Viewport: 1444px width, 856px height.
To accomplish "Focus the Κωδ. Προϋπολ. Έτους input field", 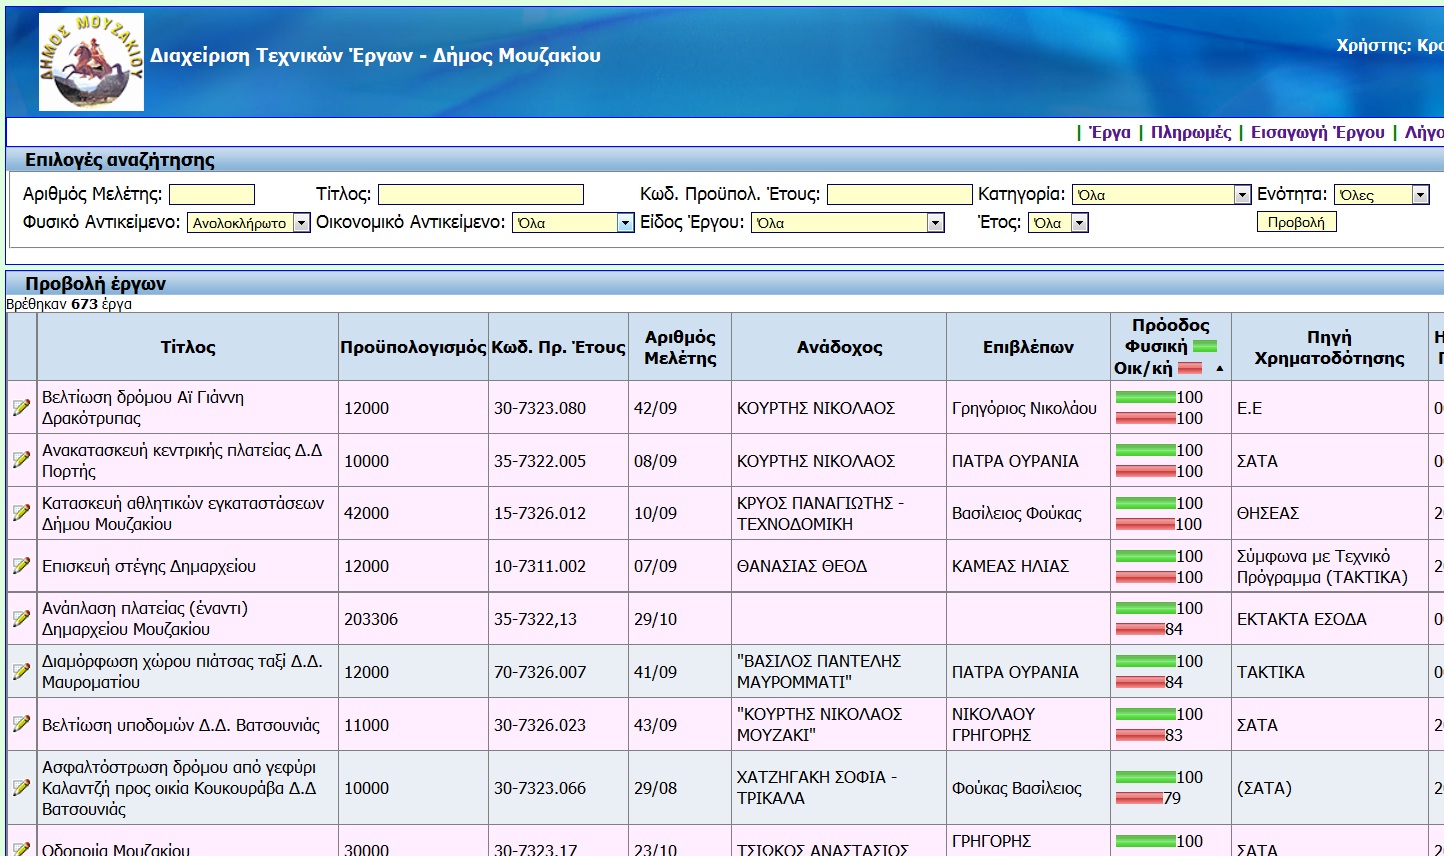I will click(900, 195).
